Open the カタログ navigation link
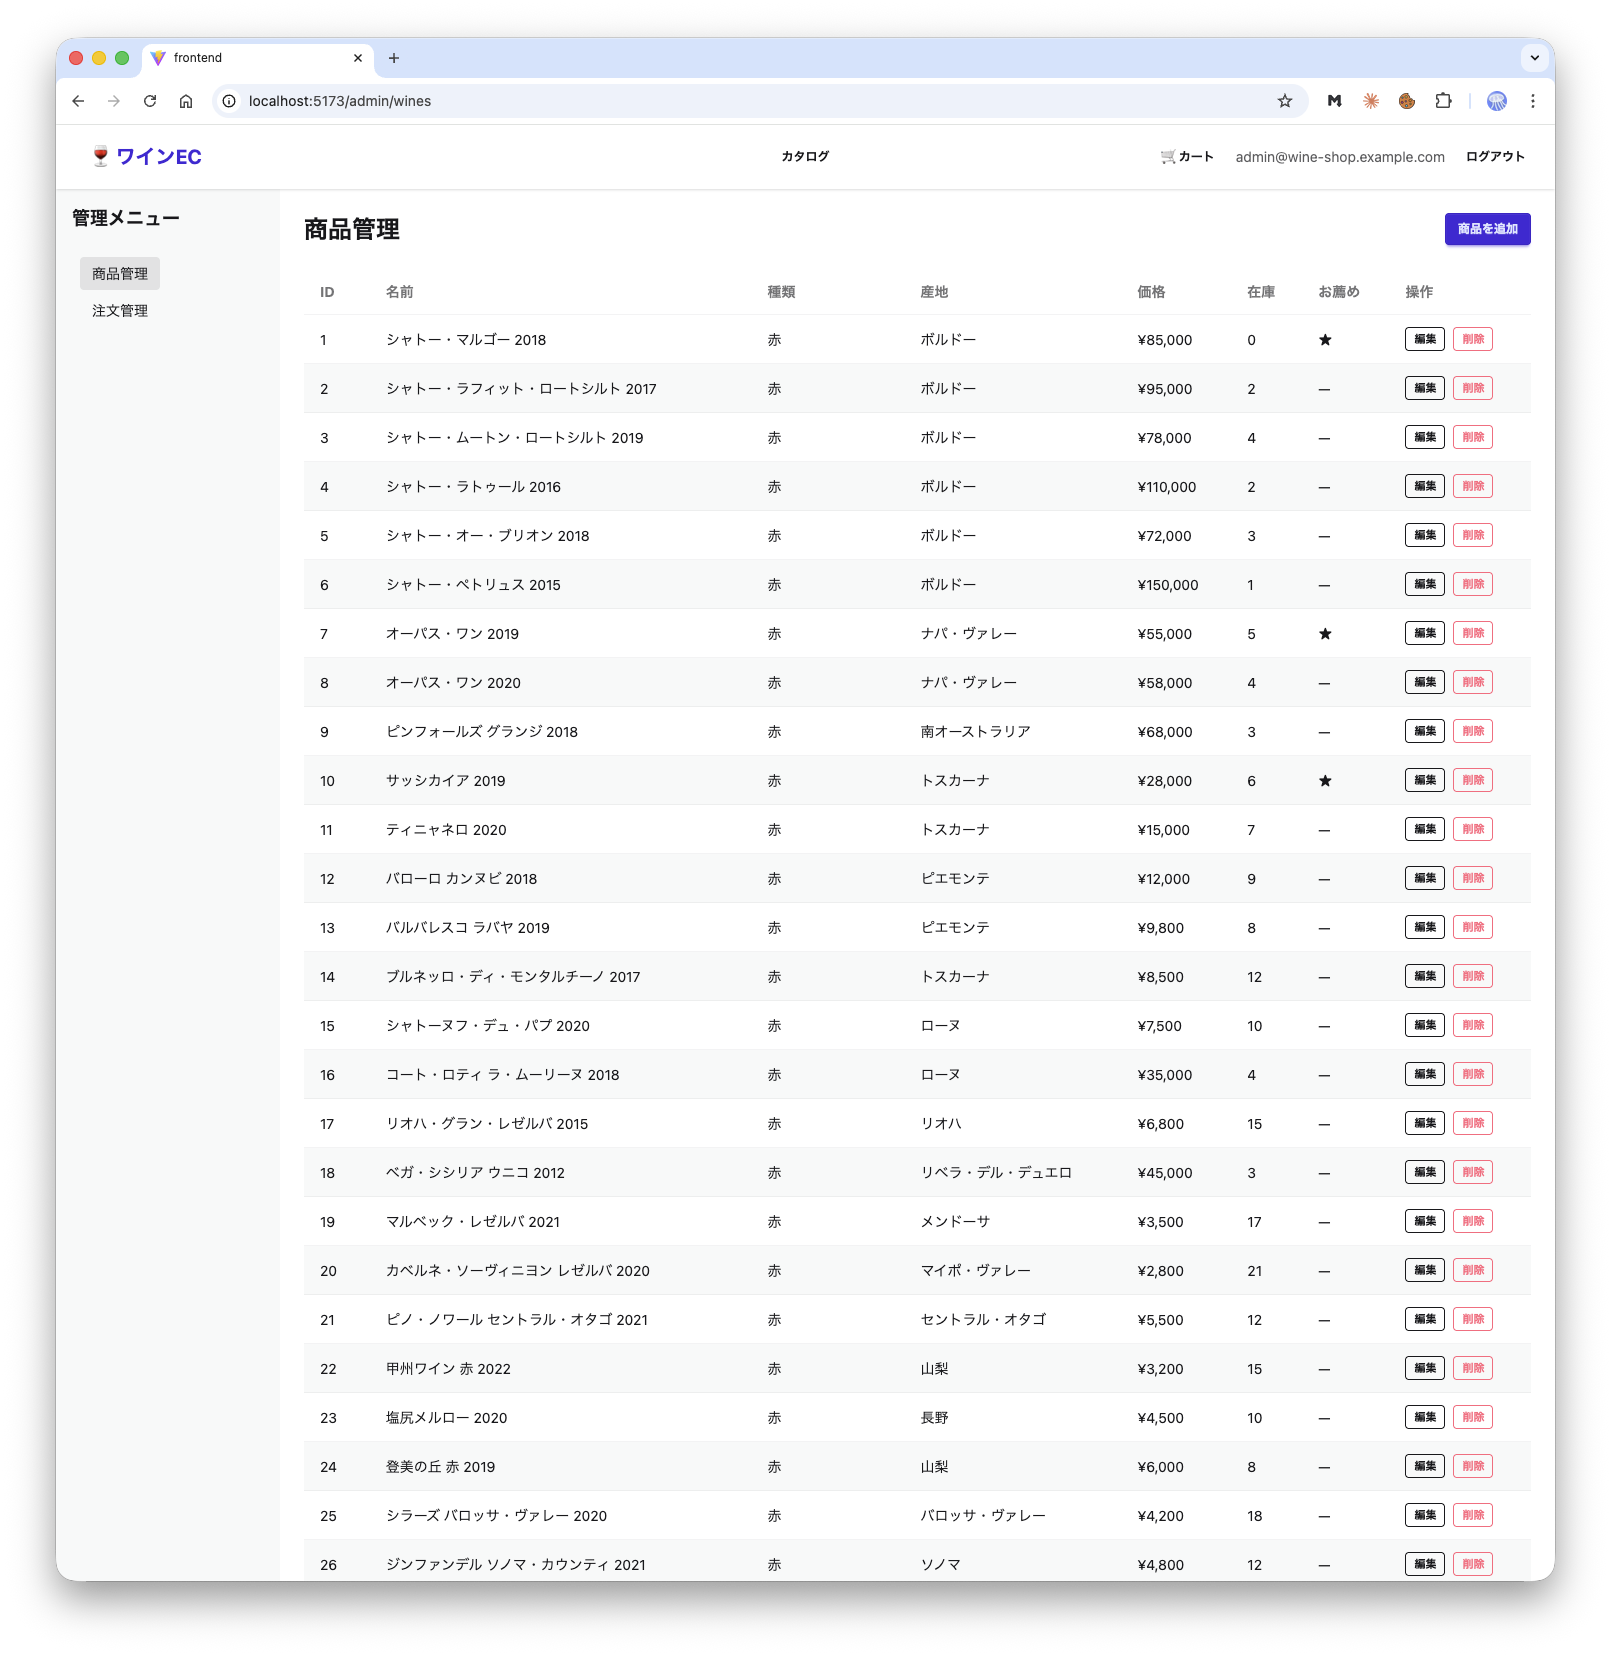The height and width of the screenshot is (1655, 1611). [805, 157]
